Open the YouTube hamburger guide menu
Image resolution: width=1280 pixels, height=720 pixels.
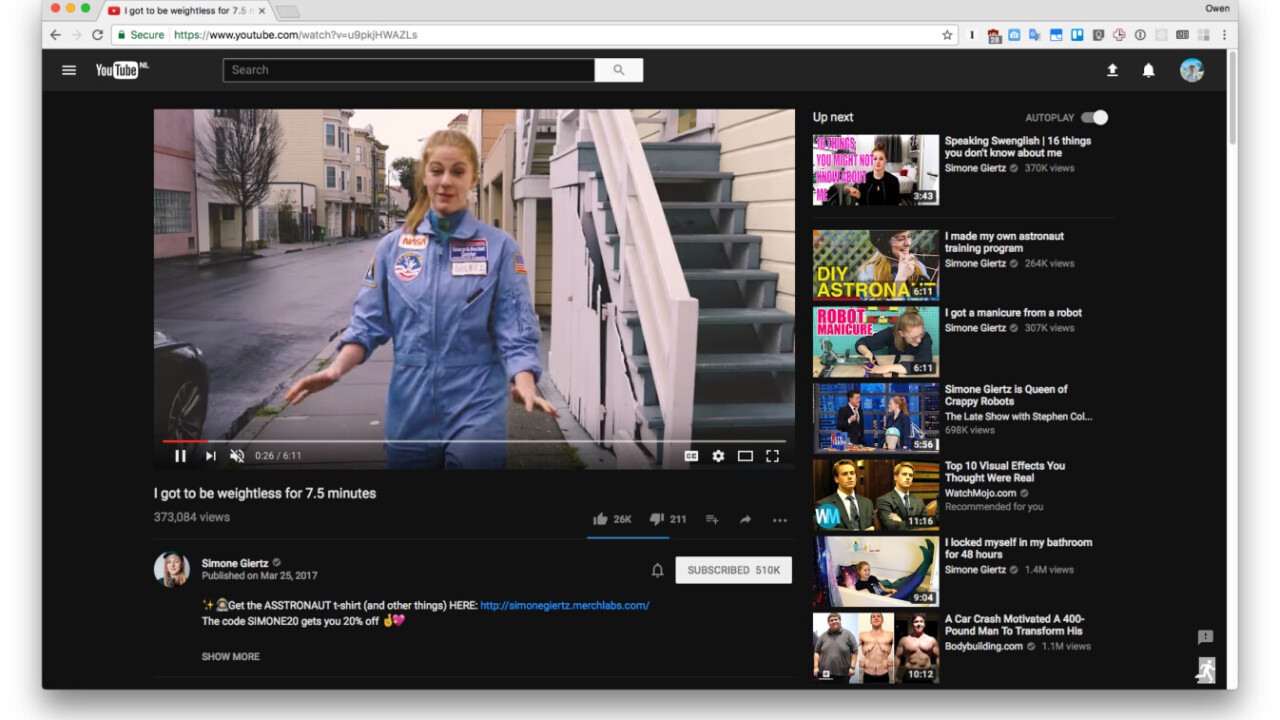(x=69, y=70)
